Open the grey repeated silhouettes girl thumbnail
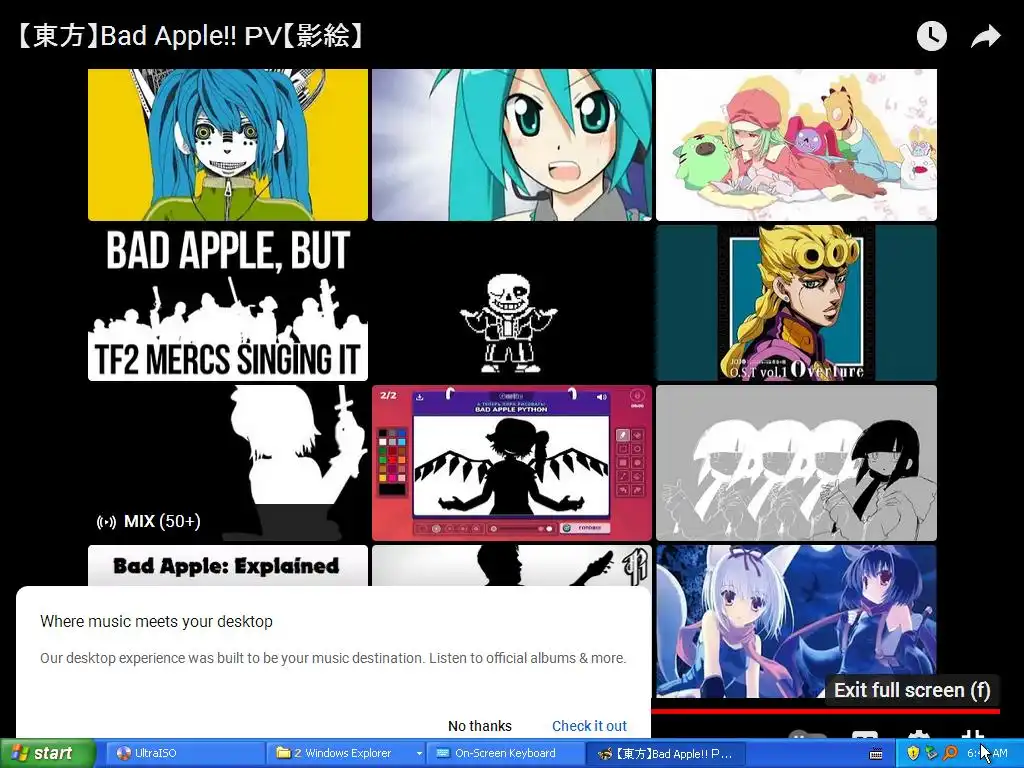This screenshot has height=768, width=1024. pos(796,463)
